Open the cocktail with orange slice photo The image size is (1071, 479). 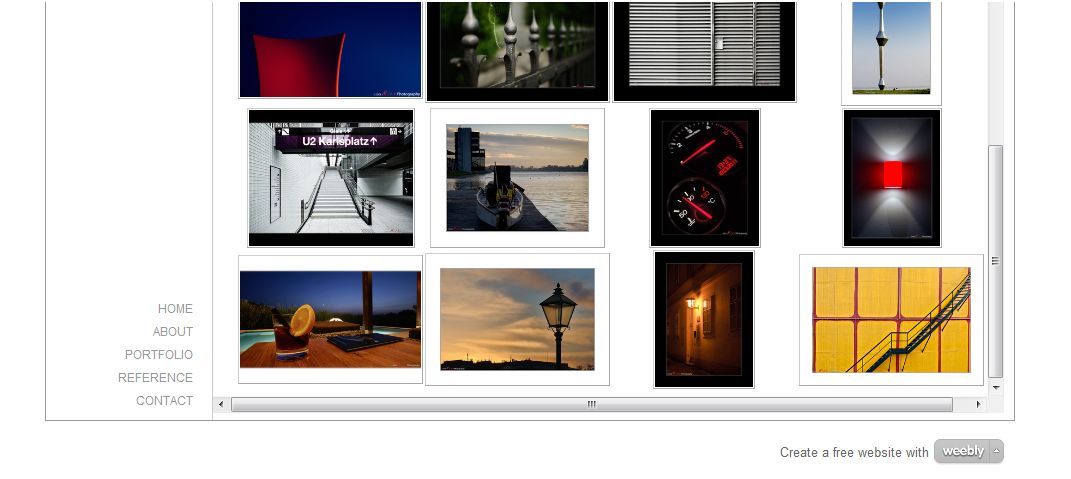click(x=330, y=319)
